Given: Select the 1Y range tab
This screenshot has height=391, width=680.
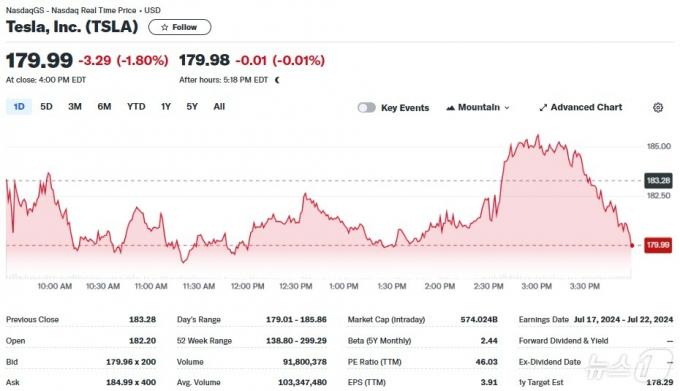Looking at the screenshot, I should pos(166,107).
